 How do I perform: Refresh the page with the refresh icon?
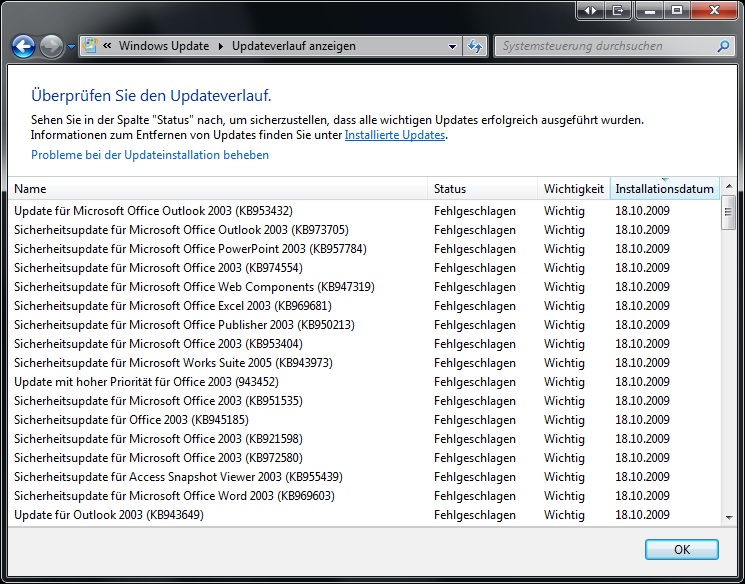[475, 46]
